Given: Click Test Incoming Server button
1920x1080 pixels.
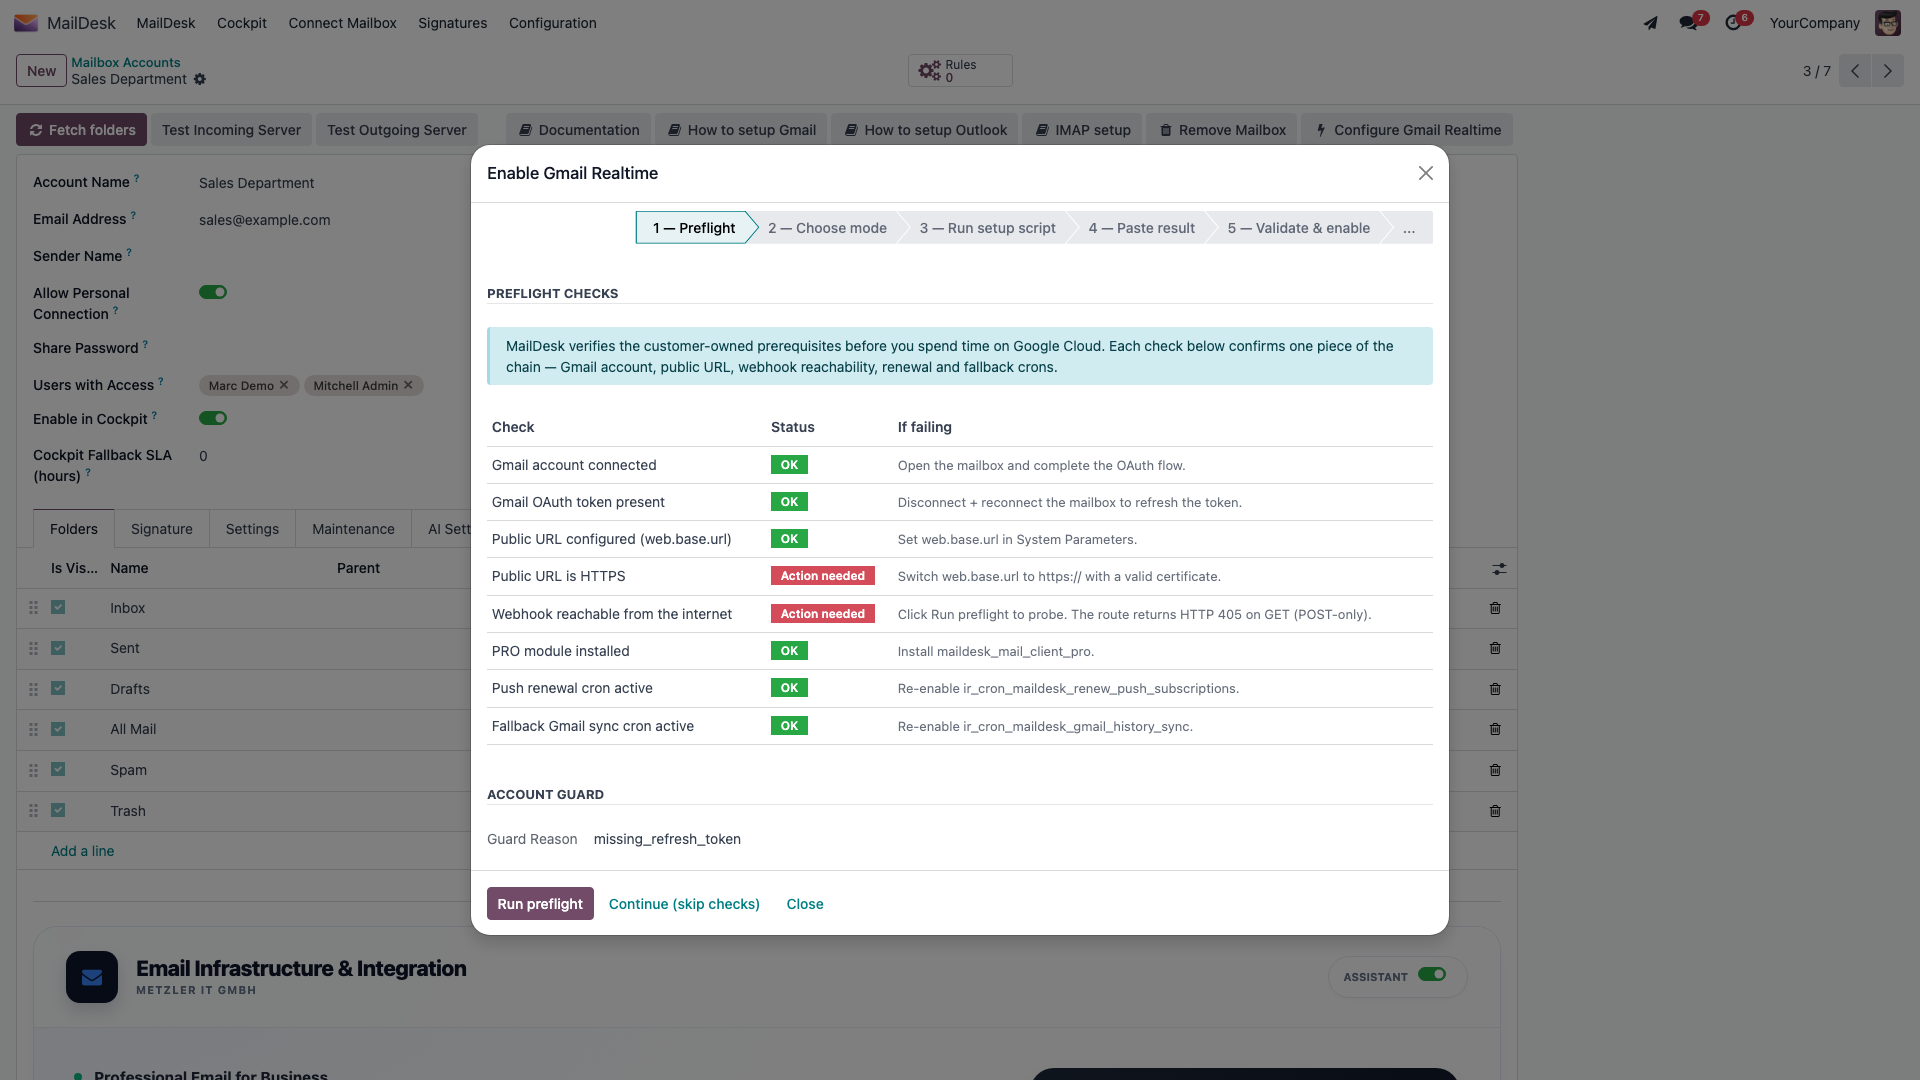Looking at the screenshot, I should pos(231,130).
